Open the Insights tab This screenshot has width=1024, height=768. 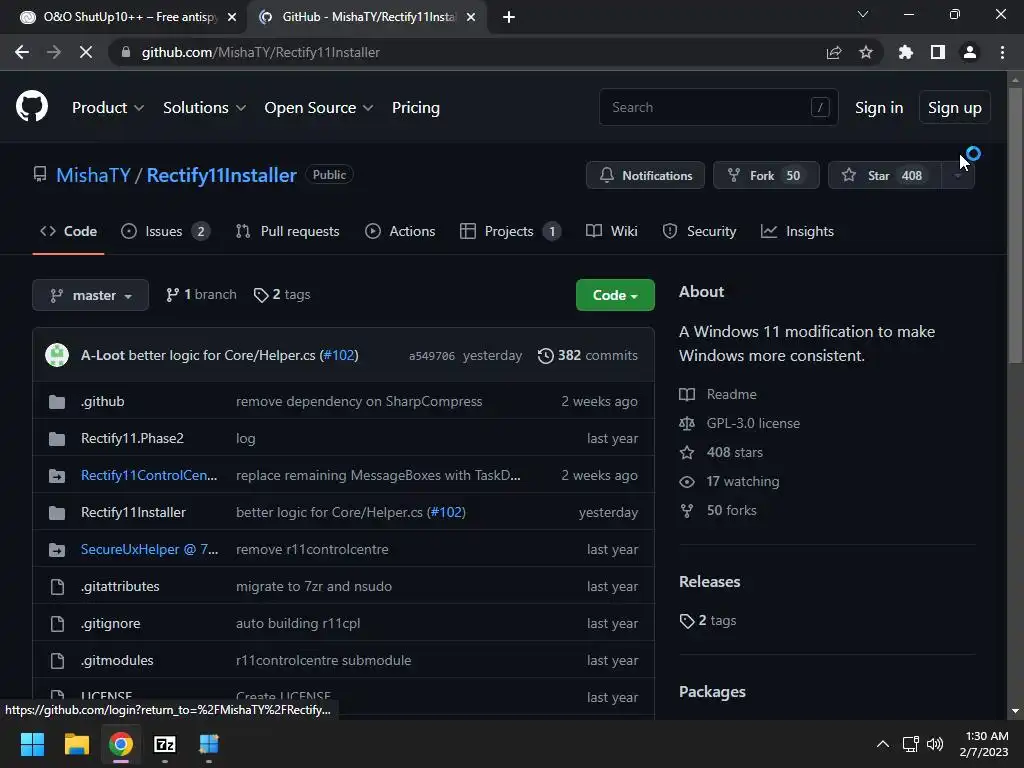tap(797, 231)
